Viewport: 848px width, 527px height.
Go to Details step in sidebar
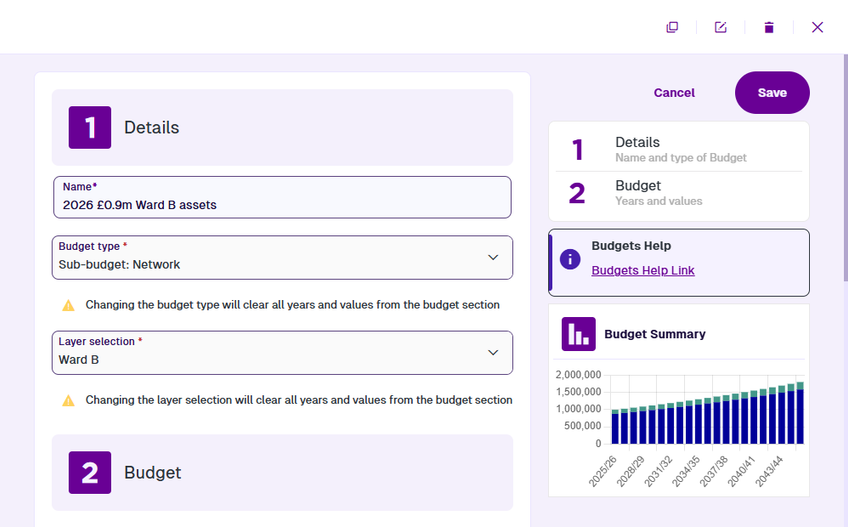(679, 149)
